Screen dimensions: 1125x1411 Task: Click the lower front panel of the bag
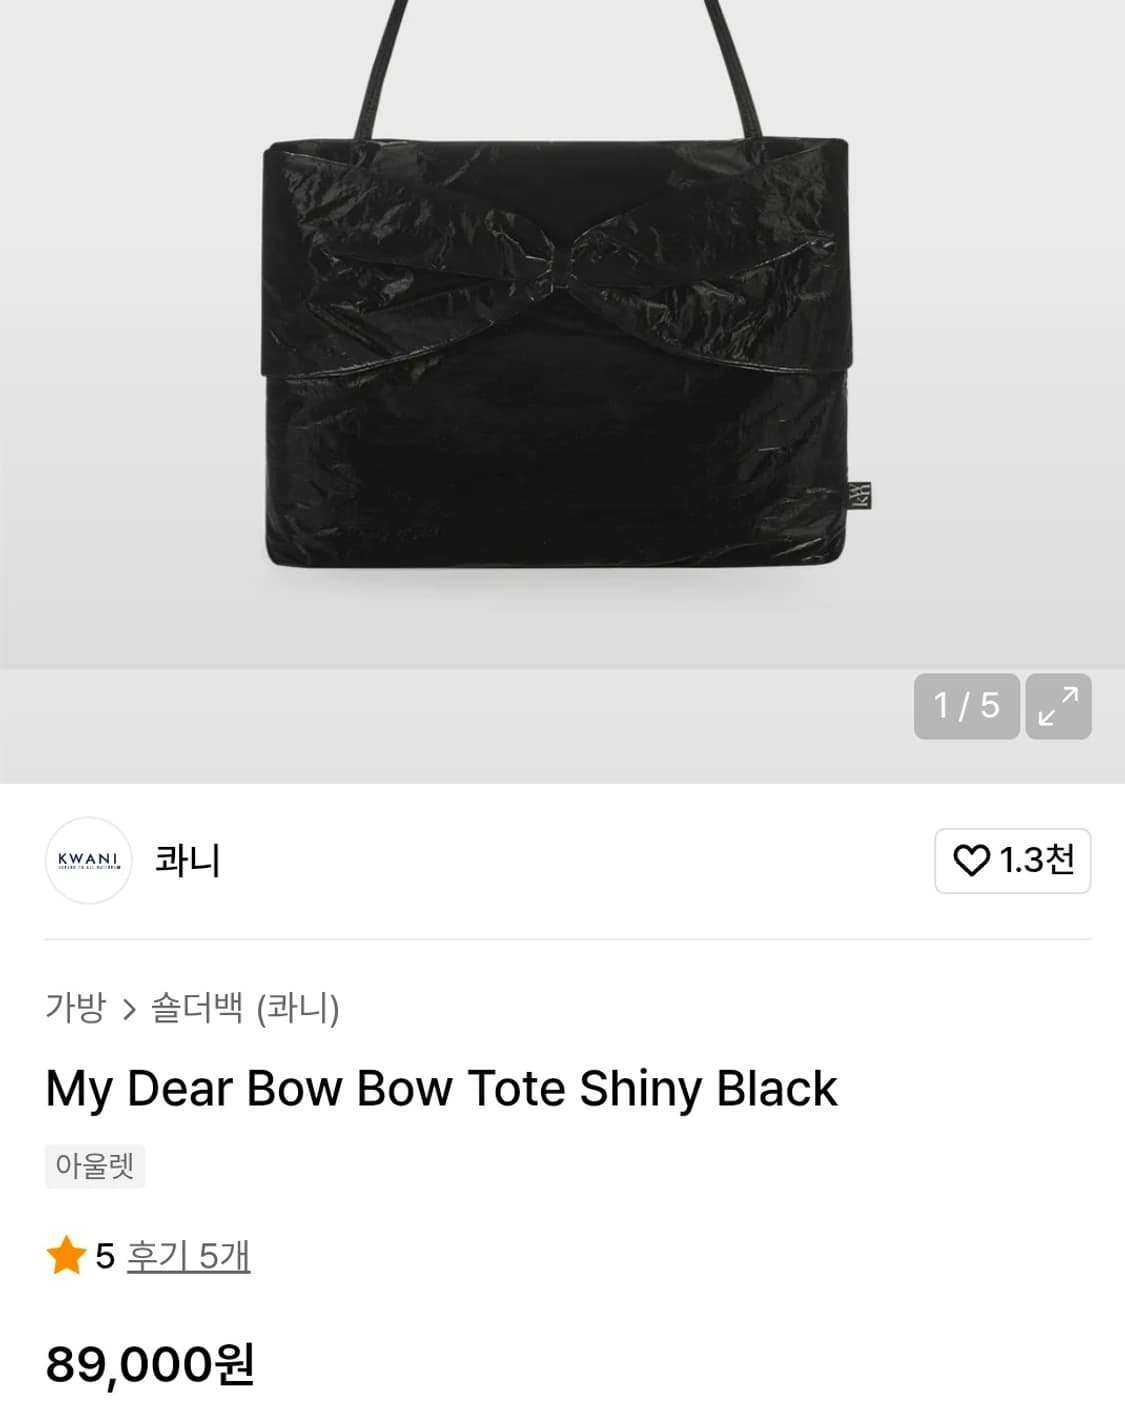(555, 470)
